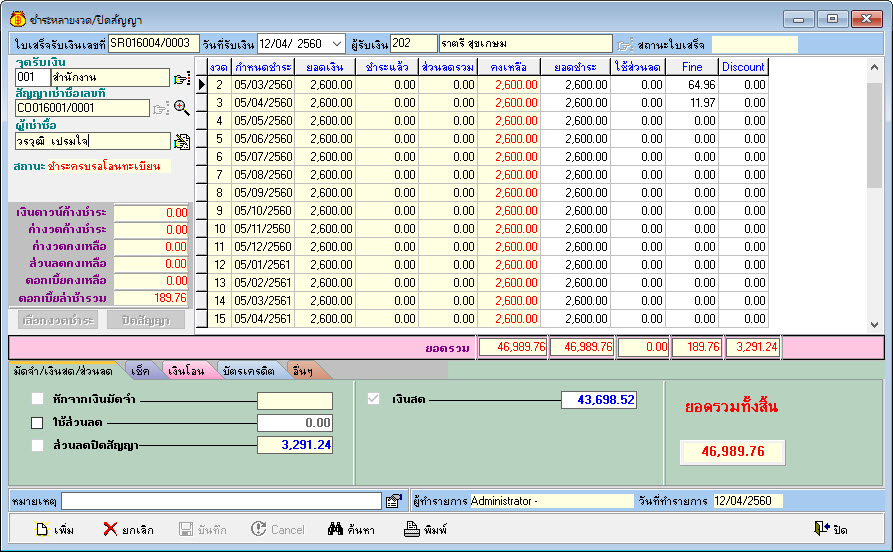
Task: Click the Cancel undo button
Action: 278,530
